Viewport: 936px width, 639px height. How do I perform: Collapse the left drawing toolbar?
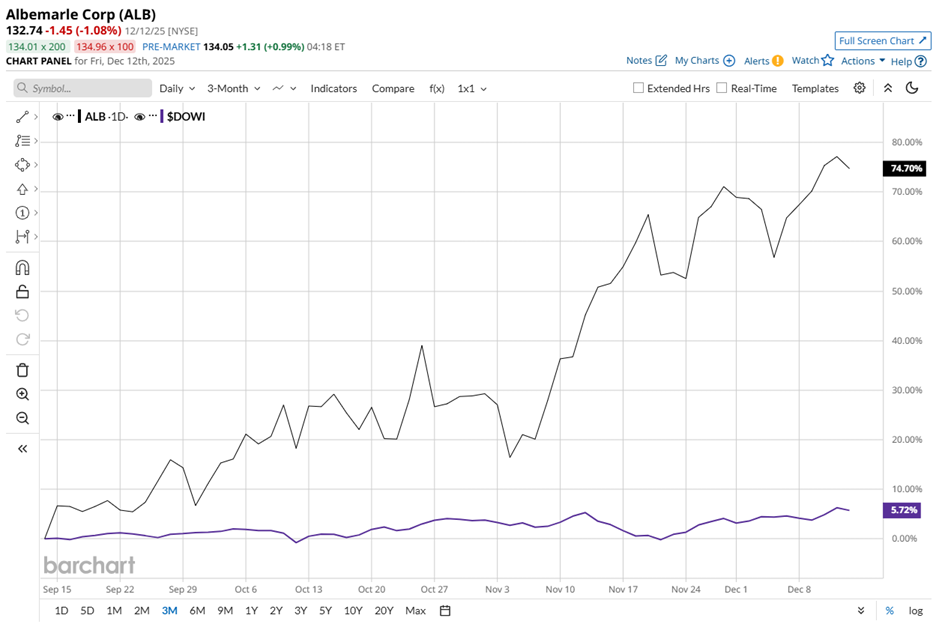(22, 449)
